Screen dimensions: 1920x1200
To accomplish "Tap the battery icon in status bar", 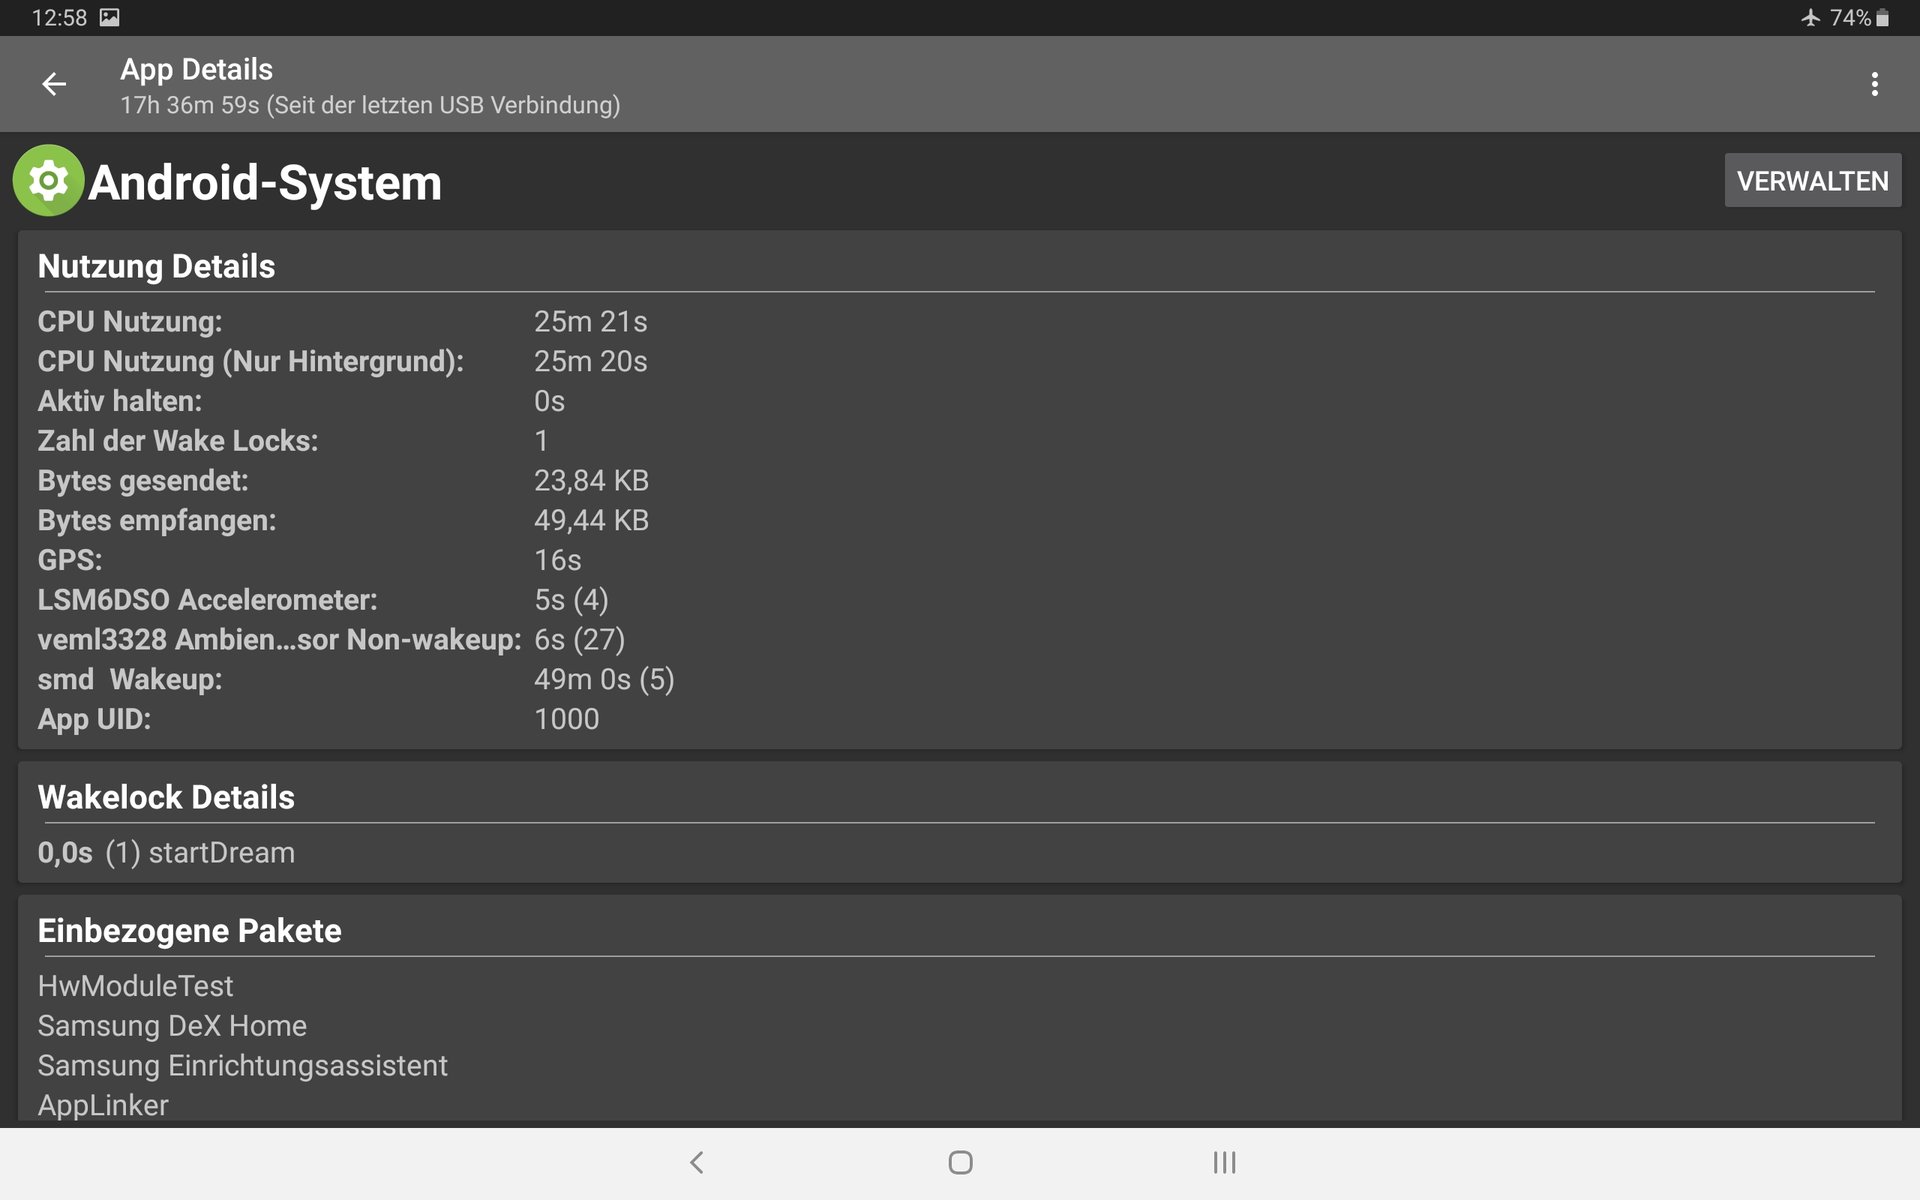I will tap(1882, 18).
